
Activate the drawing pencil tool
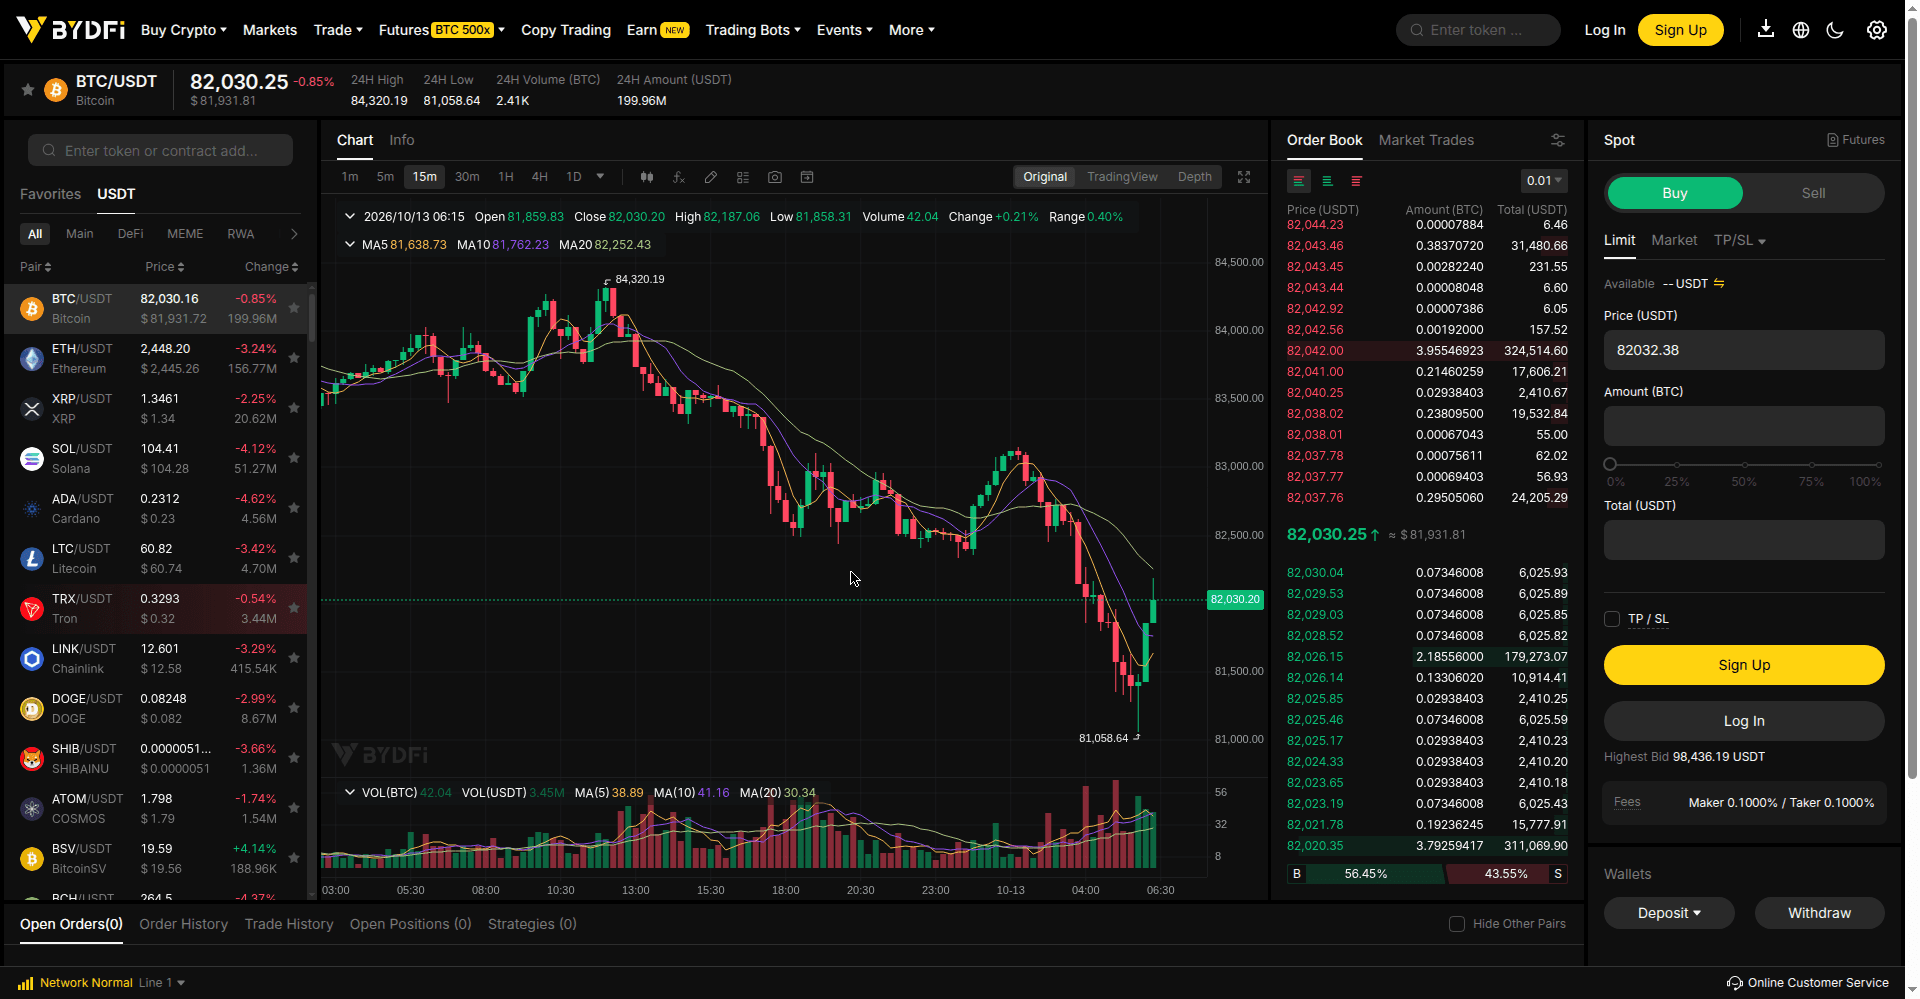711,177
